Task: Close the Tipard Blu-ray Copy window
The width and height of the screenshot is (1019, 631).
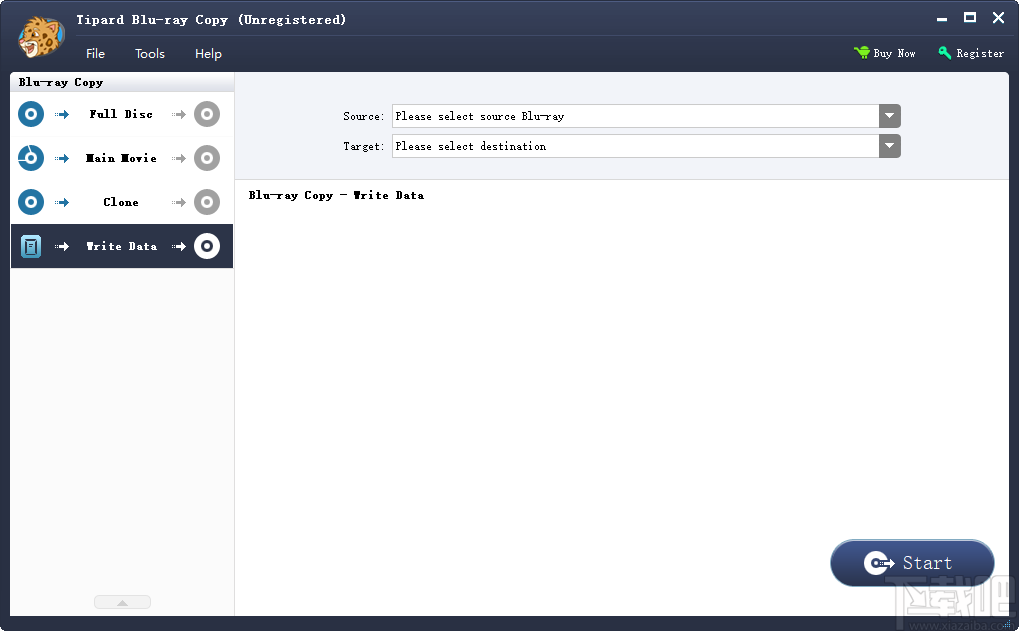Action: click(999, 18)
